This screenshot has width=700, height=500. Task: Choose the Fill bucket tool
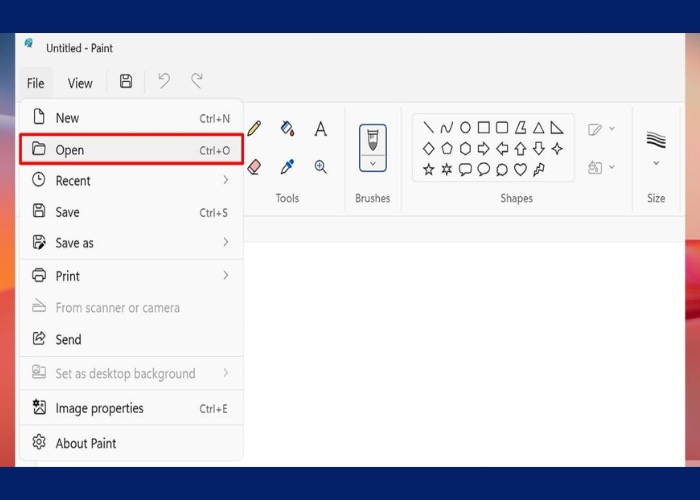click(288, 128)
